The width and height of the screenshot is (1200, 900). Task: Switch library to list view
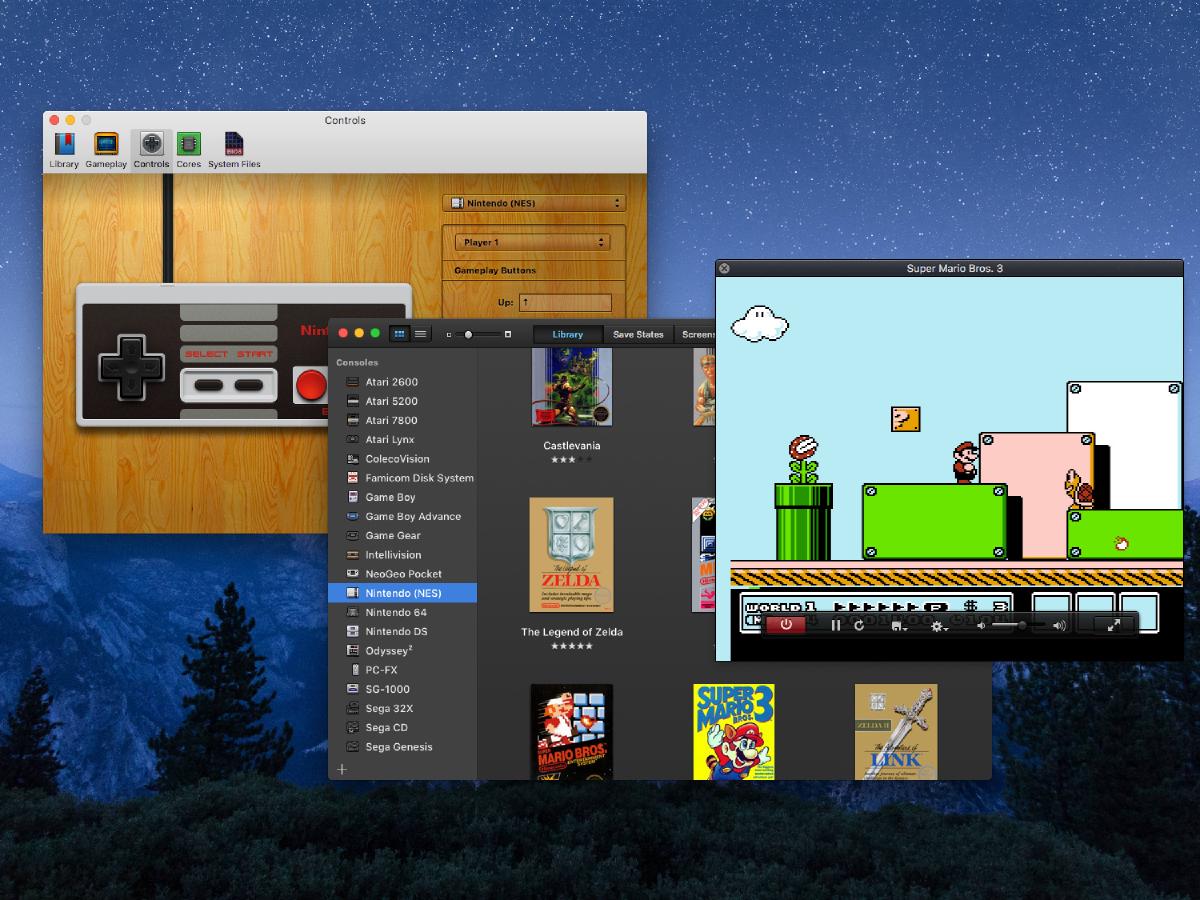tap(421, 333)
